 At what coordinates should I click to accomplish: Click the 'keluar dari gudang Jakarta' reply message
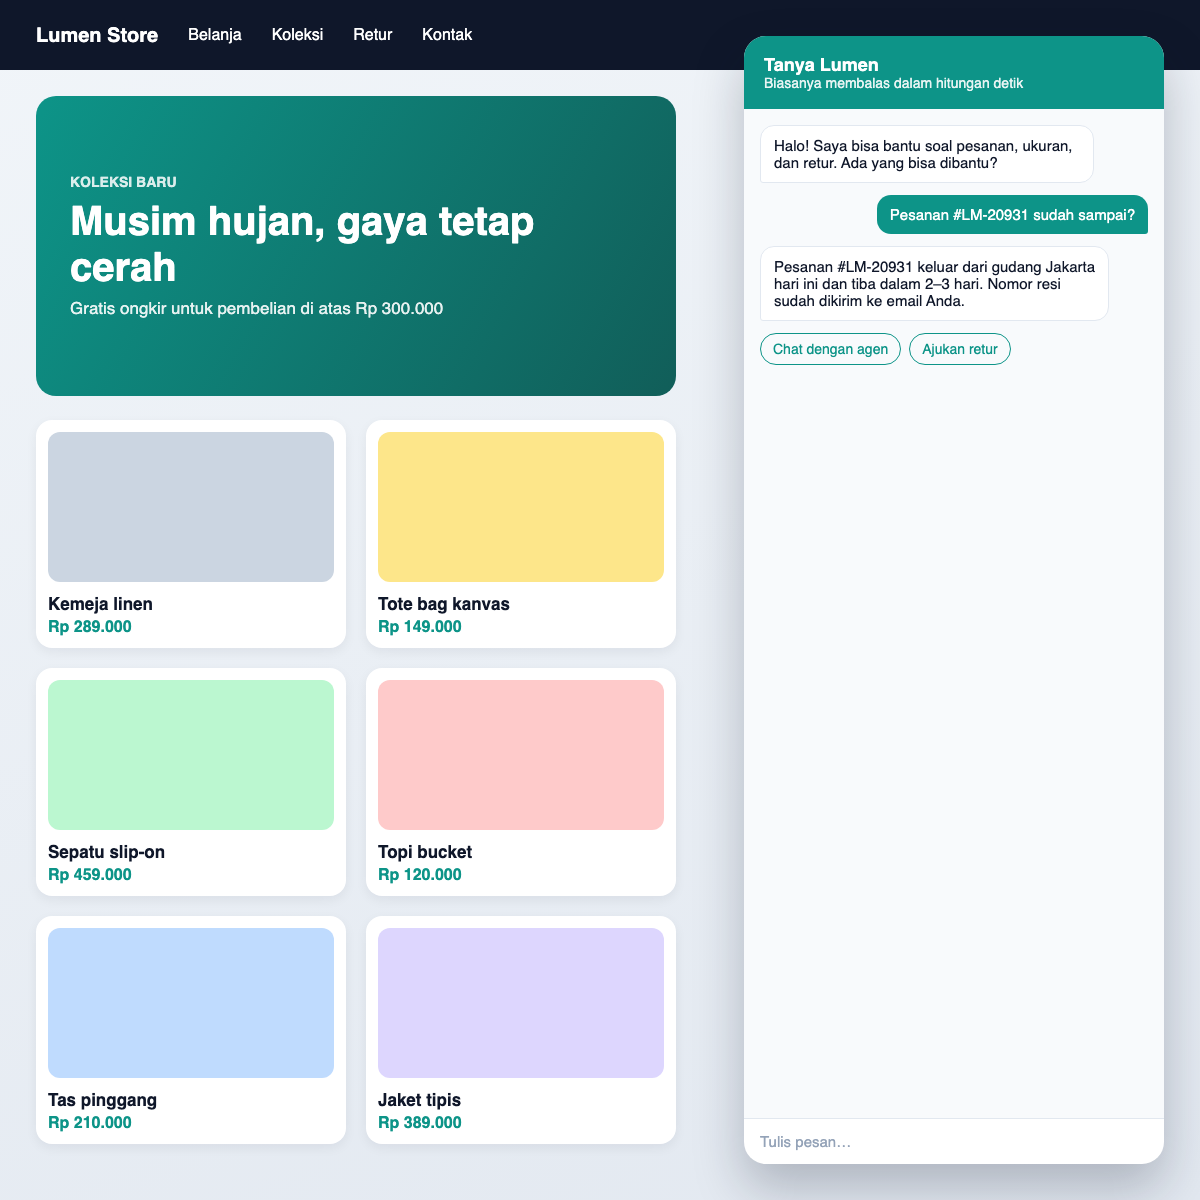point(934,284)
